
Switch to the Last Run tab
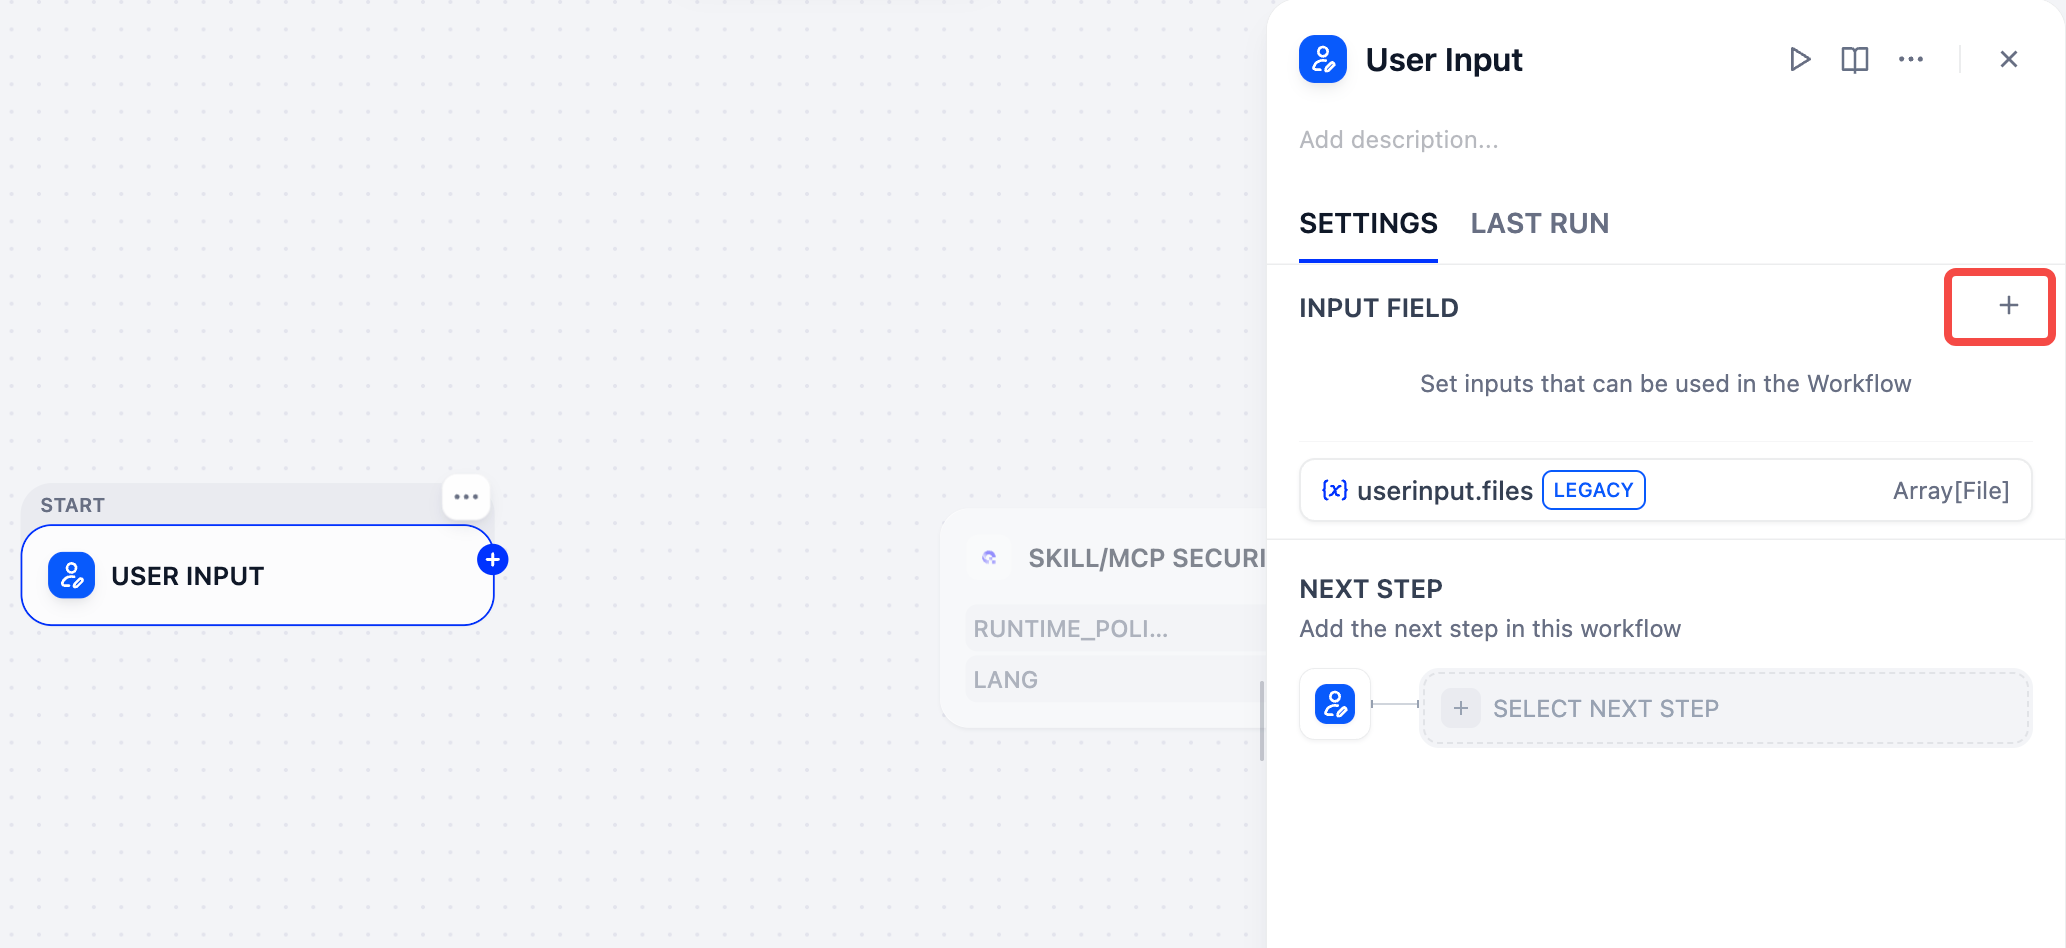pos(1539,224)
